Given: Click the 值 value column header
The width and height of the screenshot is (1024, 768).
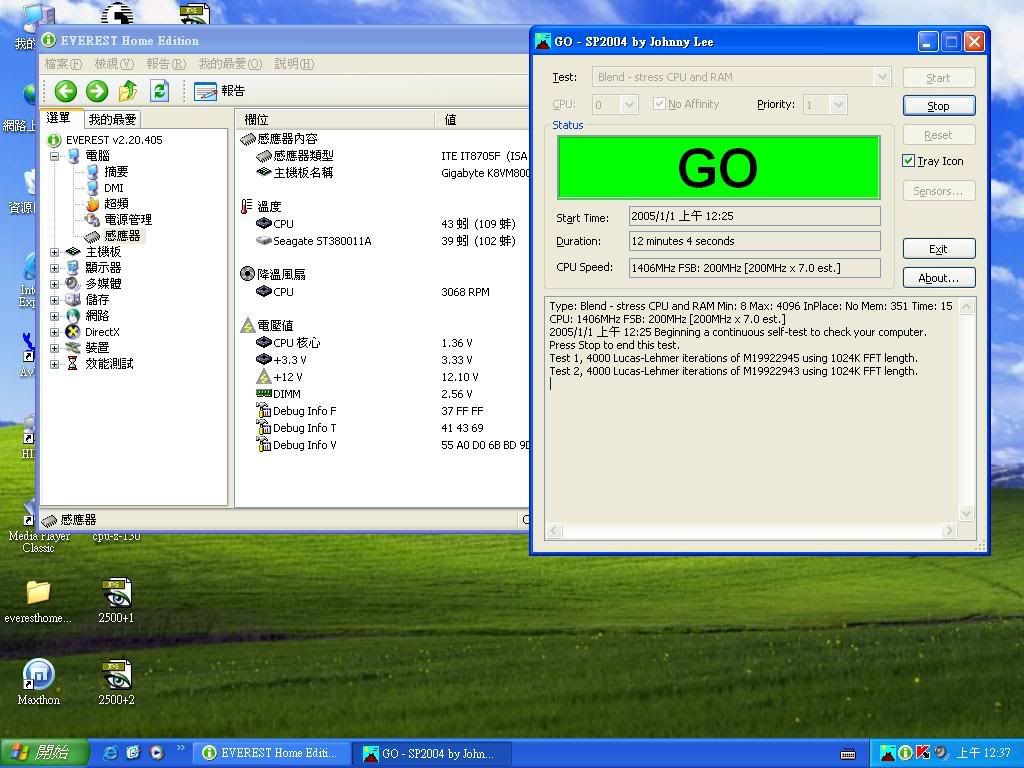Looking at the screenshot, I should point(482,120).
